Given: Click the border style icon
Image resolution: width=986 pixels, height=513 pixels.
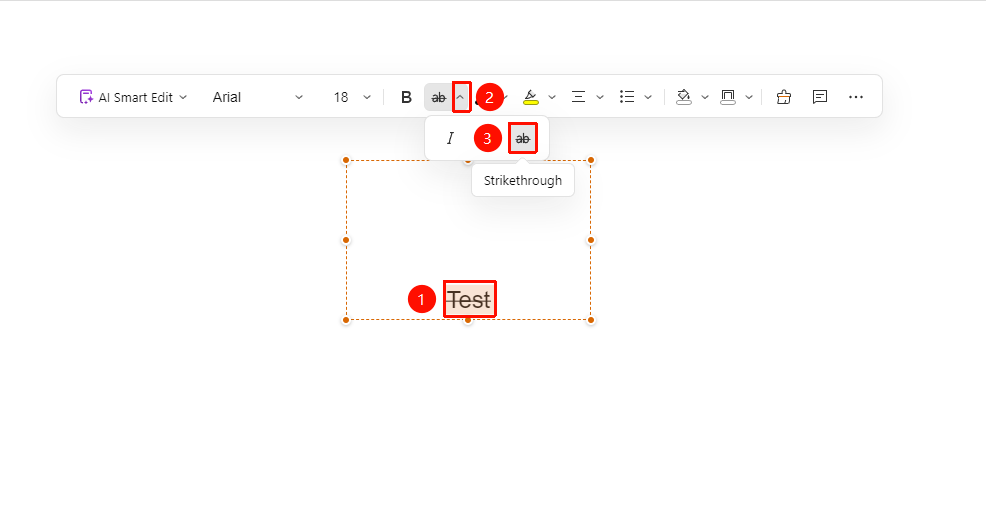Looking at the screenshot, I should coord(728,97).
